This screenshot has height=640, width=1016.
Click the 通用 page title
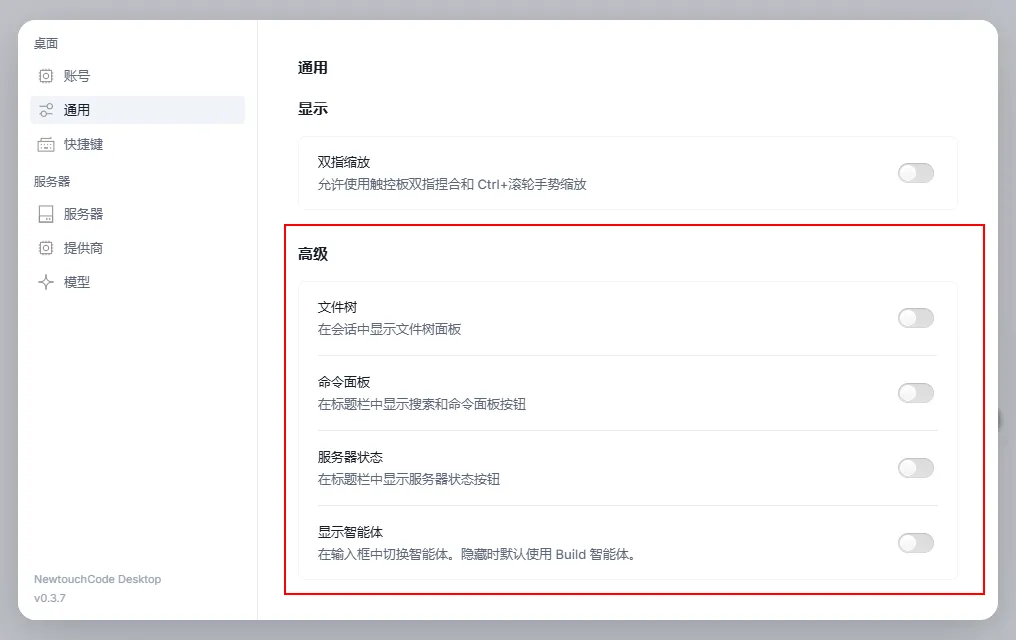tap(313, 67)
